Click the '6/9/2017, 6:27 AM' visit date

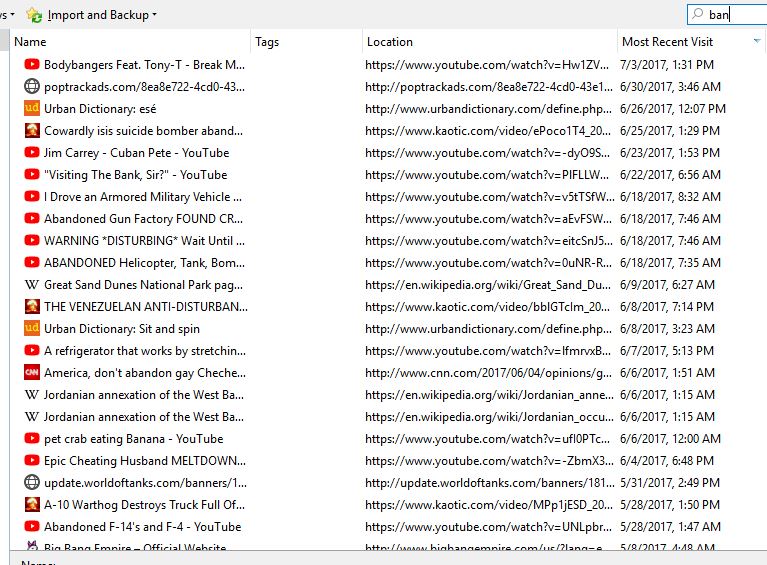(x=667, y=285)
